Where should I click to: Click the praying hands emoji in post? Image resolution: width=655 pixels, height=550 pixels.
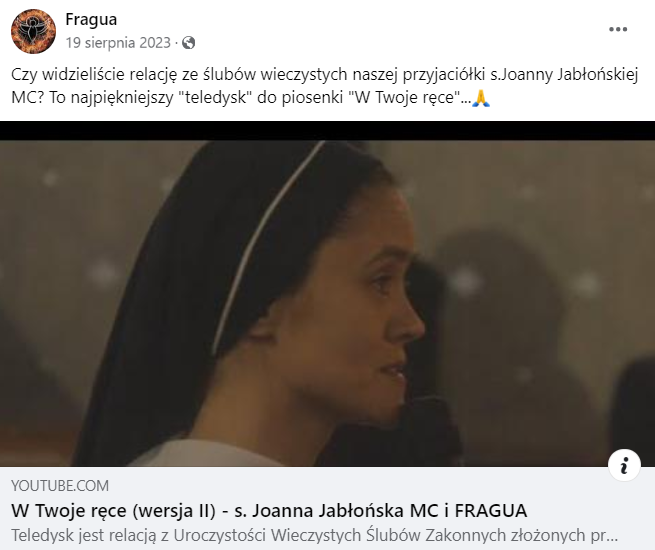[480, 97]
